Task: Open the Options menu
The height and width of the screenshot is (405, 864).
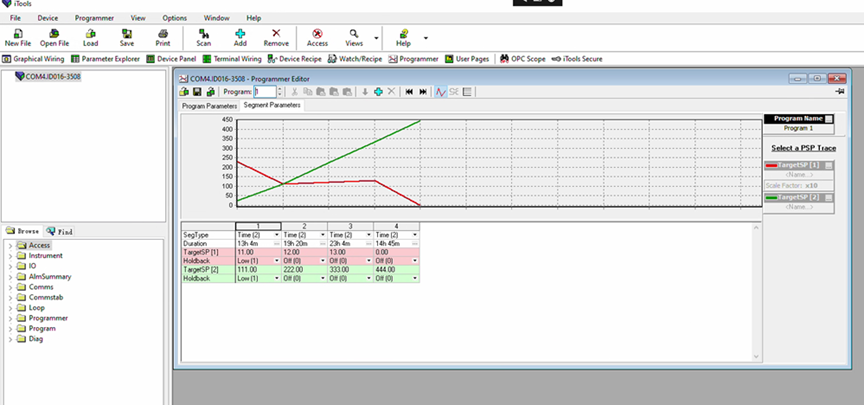Action: click(x=175, y=18)
